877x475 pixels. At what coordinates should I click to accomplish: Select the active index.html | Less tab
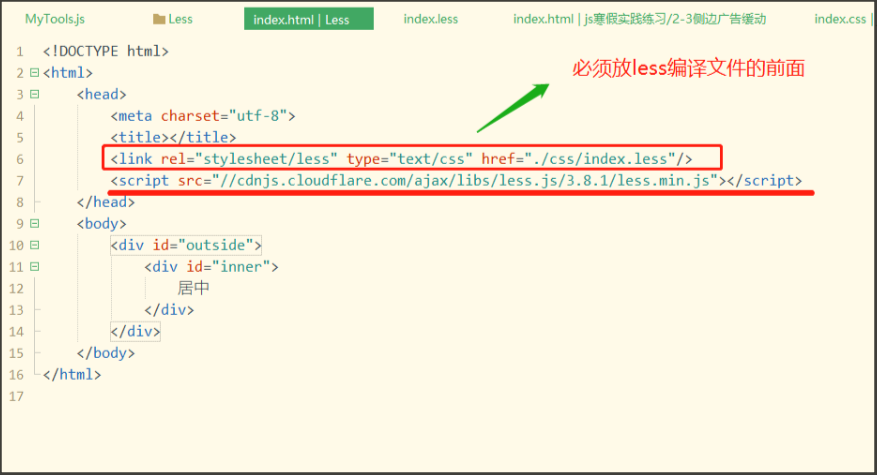click(x=308, y=19)
